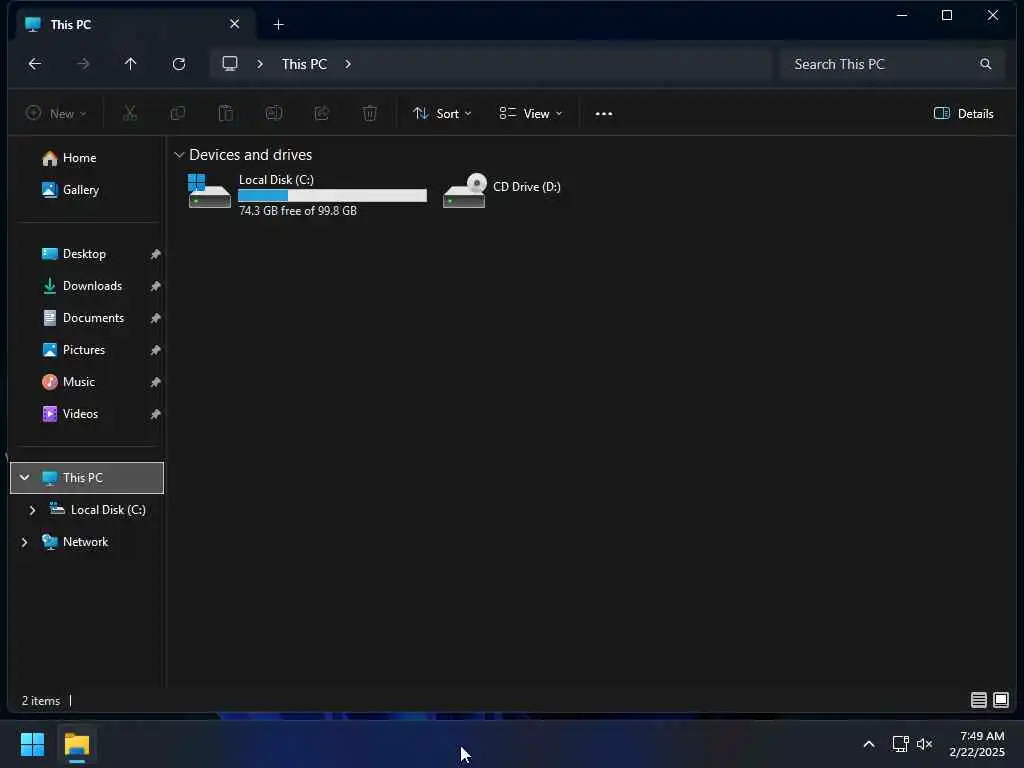1024x768 pixels.
Task: Close the This PC tab
Action: pyautogui.click(x=234, y=24)
